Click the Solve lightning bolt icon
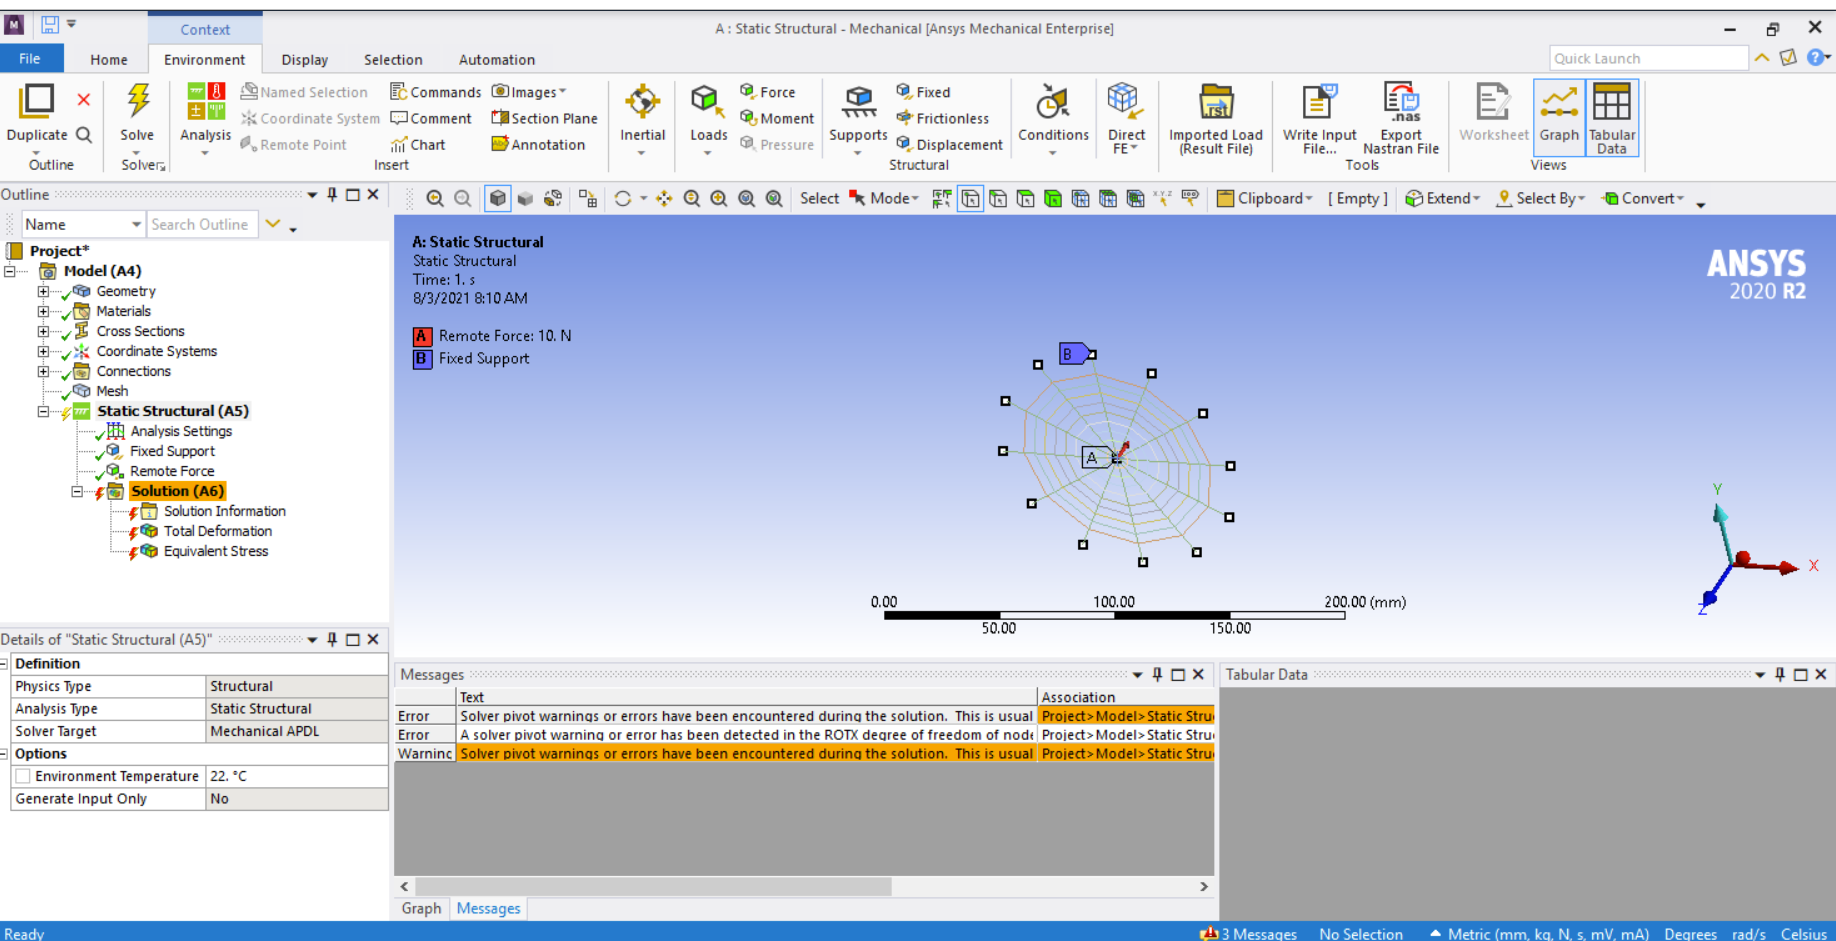Screen dimensions: 1836x941 click(138, 101)
